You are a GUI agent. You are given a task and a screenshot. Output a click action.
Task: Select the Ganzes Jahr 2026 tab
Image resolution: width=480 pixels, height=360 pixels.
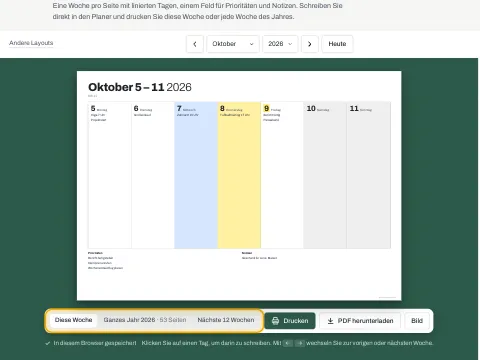click(145, 320)
